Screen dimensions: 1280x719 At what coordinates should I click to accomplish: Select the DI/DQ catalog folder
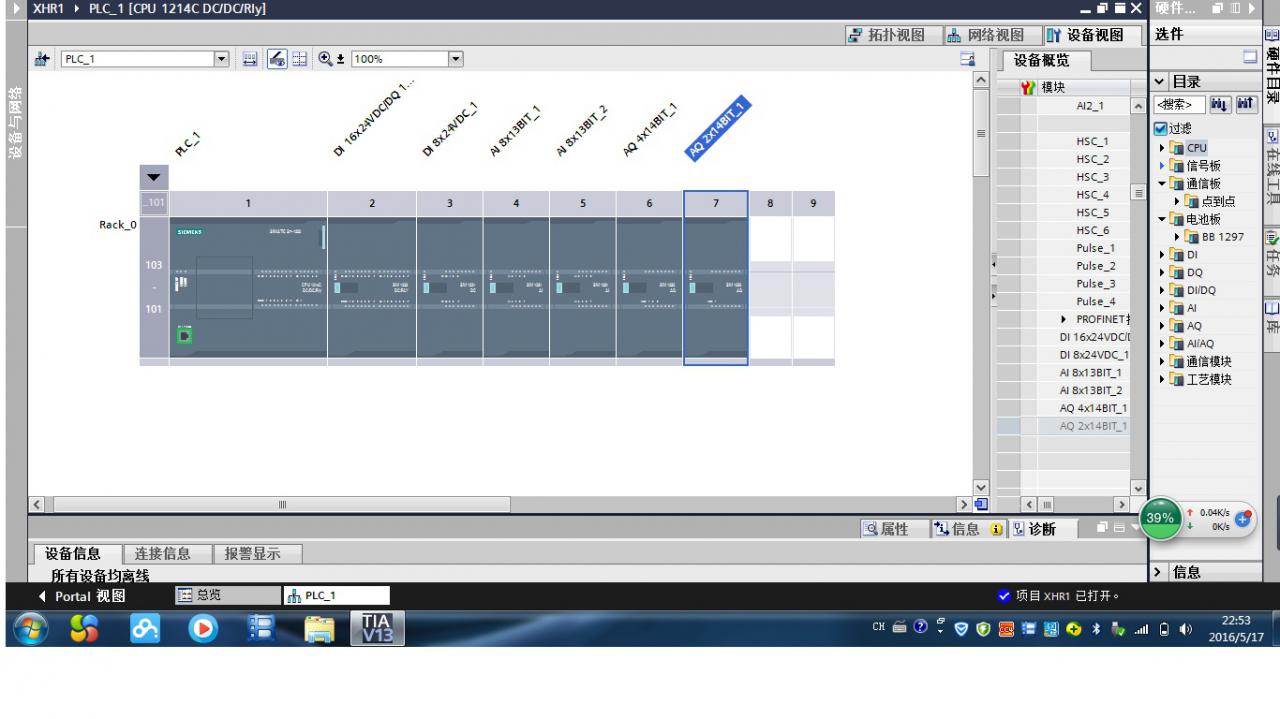[1193, 290]
